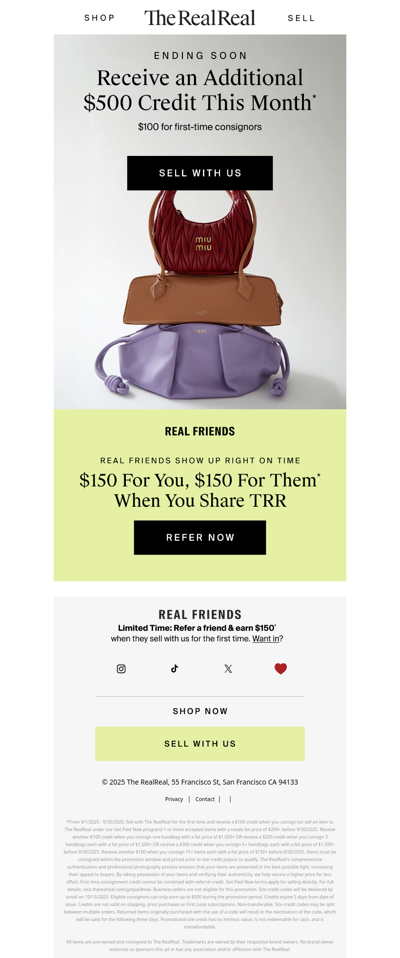Open SHOP in the top navigation
This screenshot has height=958, width=400.
(100, 18)
